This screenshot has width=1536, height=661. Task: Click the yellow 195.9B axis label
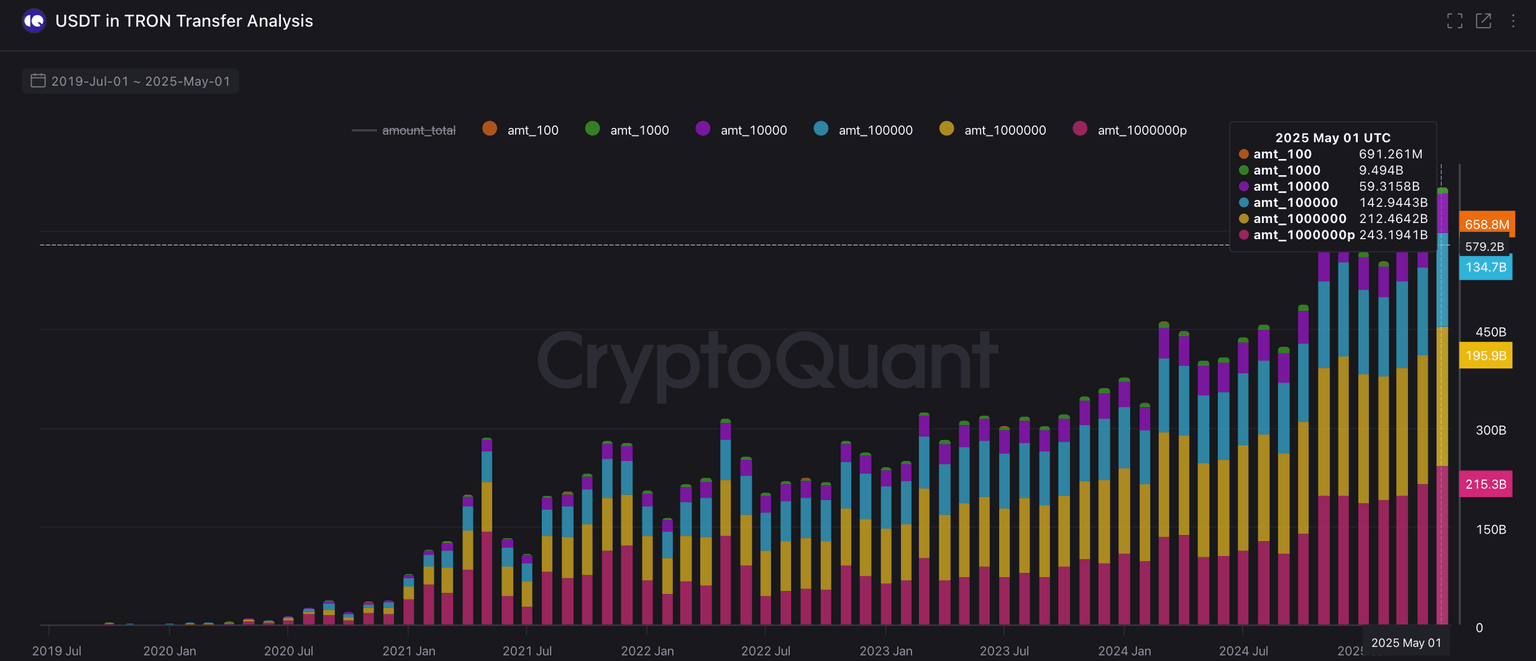[x=1485, y=356]
